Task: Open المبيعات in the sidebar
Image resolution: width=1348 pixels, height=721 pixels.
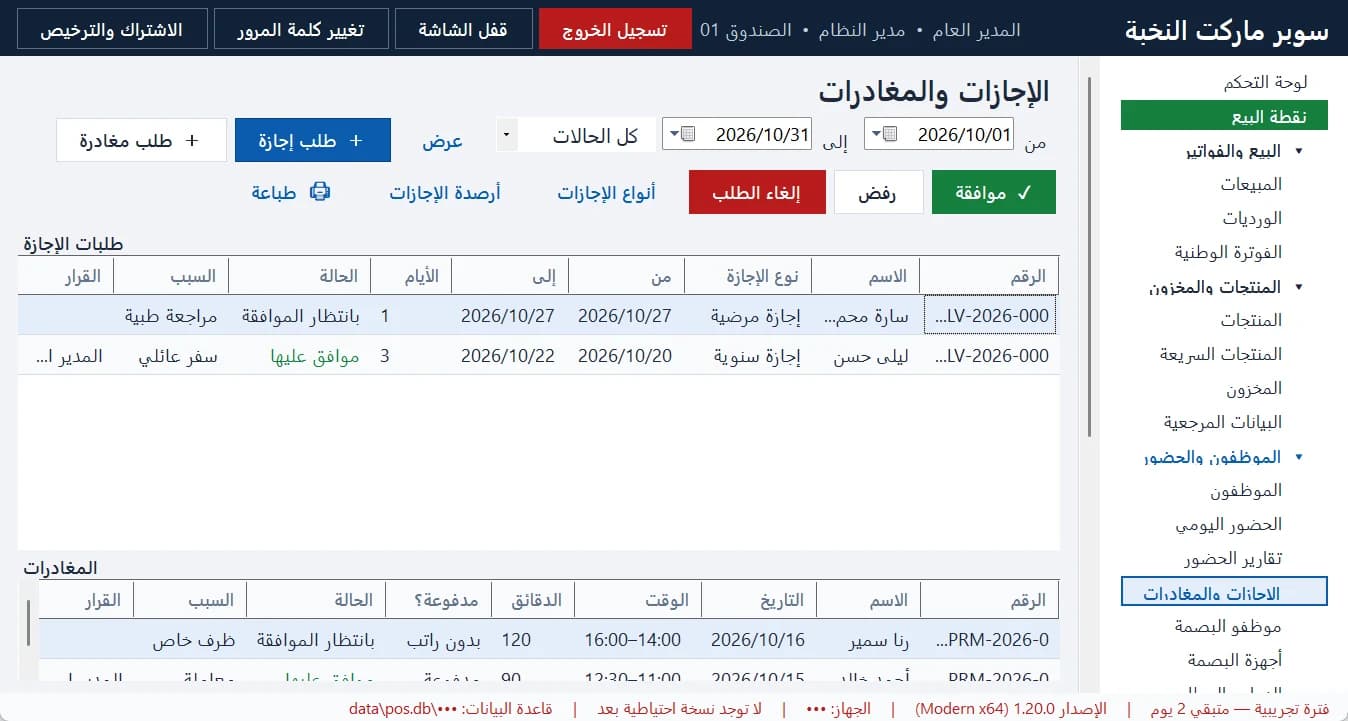Action: (1251, 184)
